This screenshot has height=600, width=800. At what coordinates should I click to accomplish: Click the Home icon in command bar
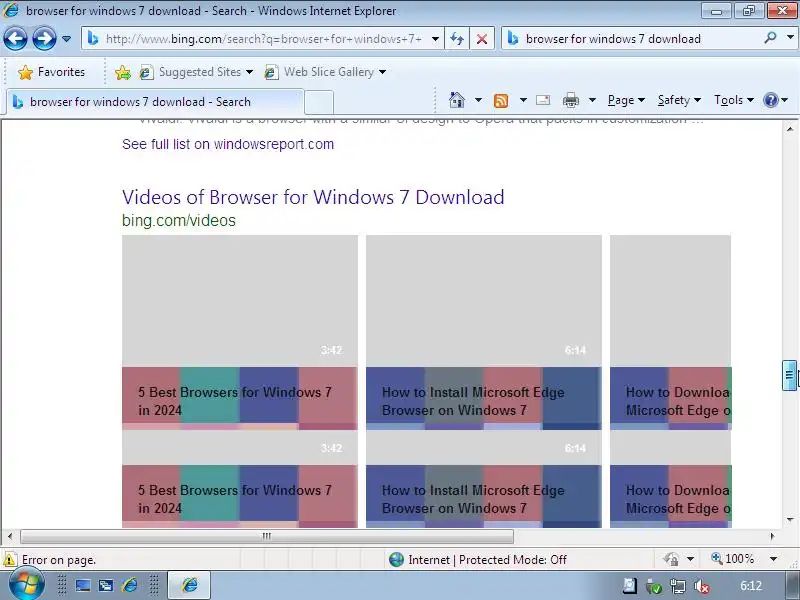pyautogui.click(x=457, y=100)
